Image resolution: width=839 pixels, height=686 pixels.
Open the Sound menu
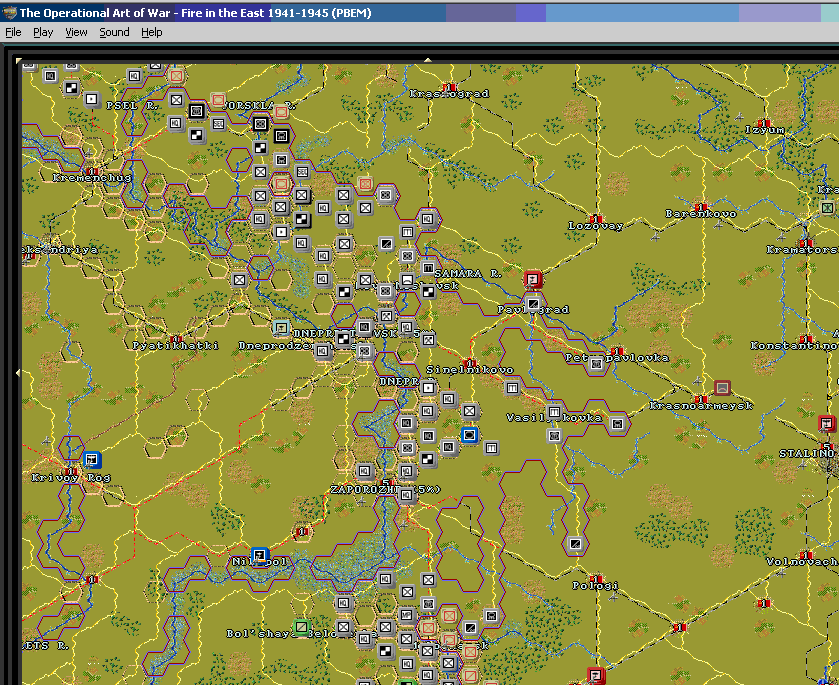coord(114,32)
